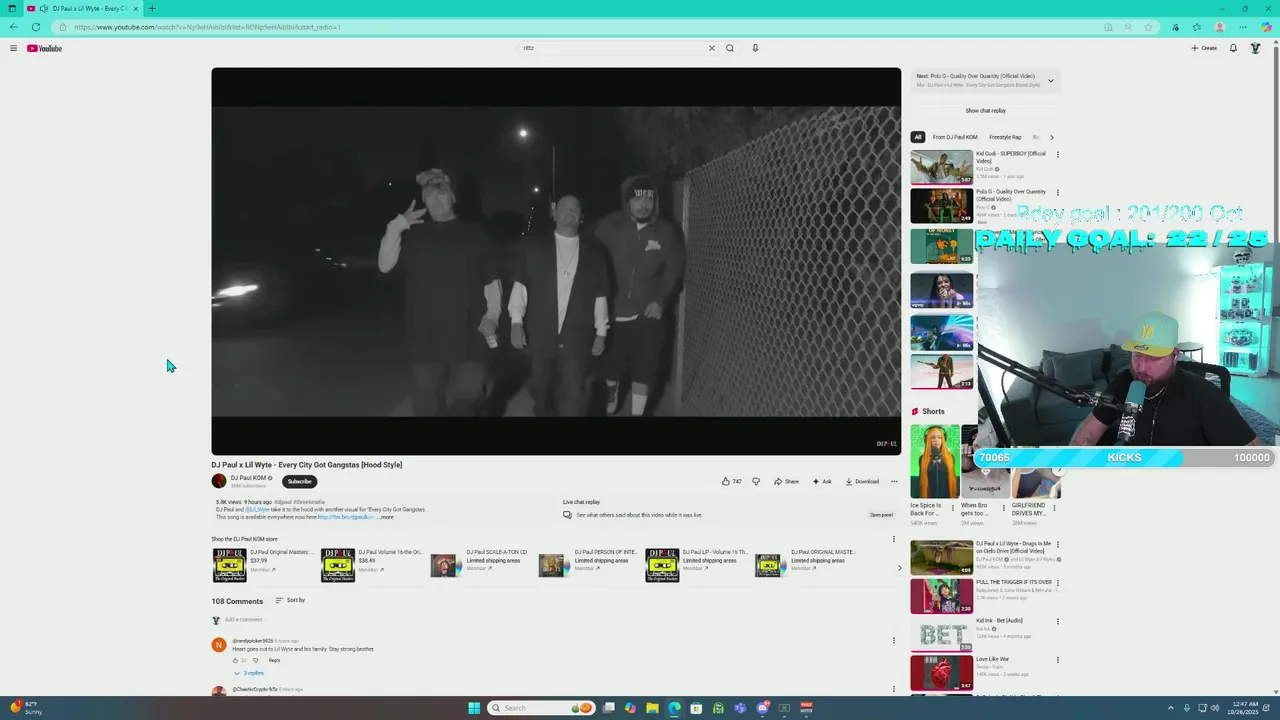Open the Windows Start menu
1280x720 pixels.
pos(474,708)
